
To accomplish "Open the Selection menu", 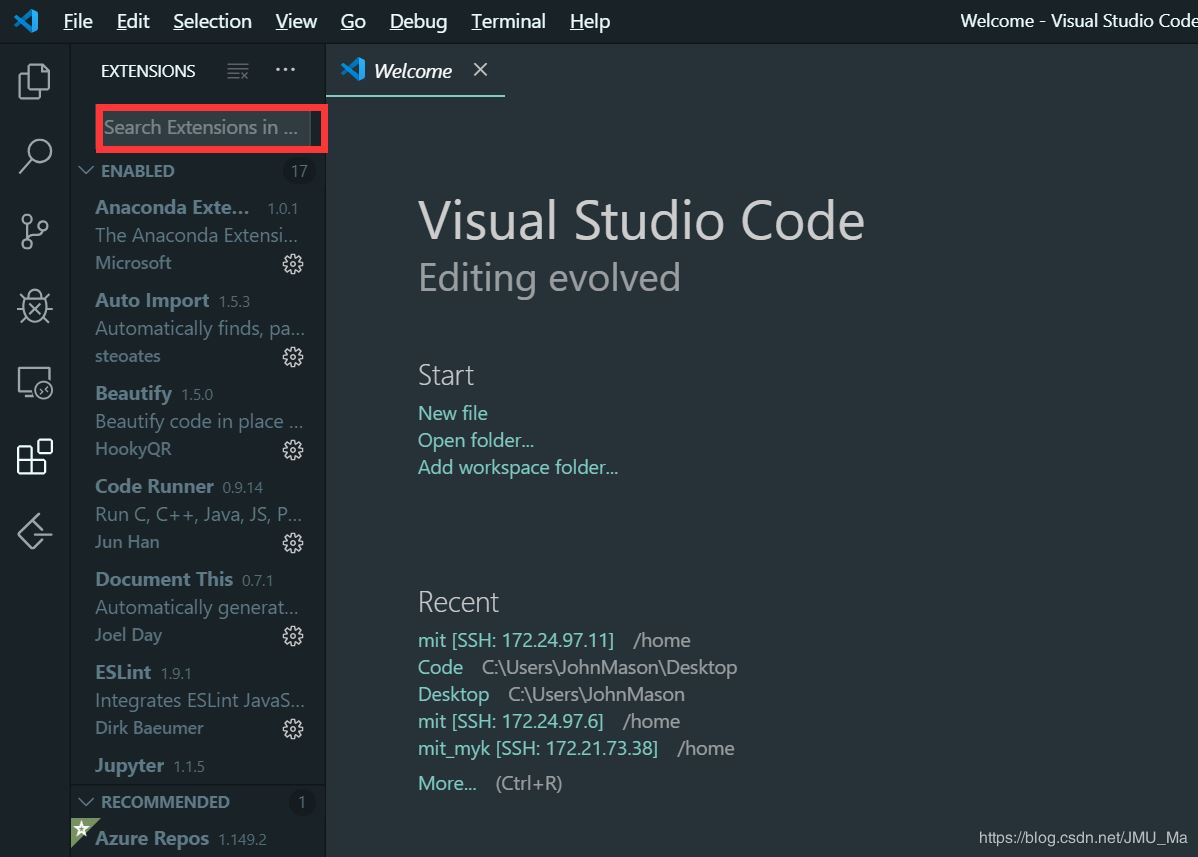I will coord(212,21).
